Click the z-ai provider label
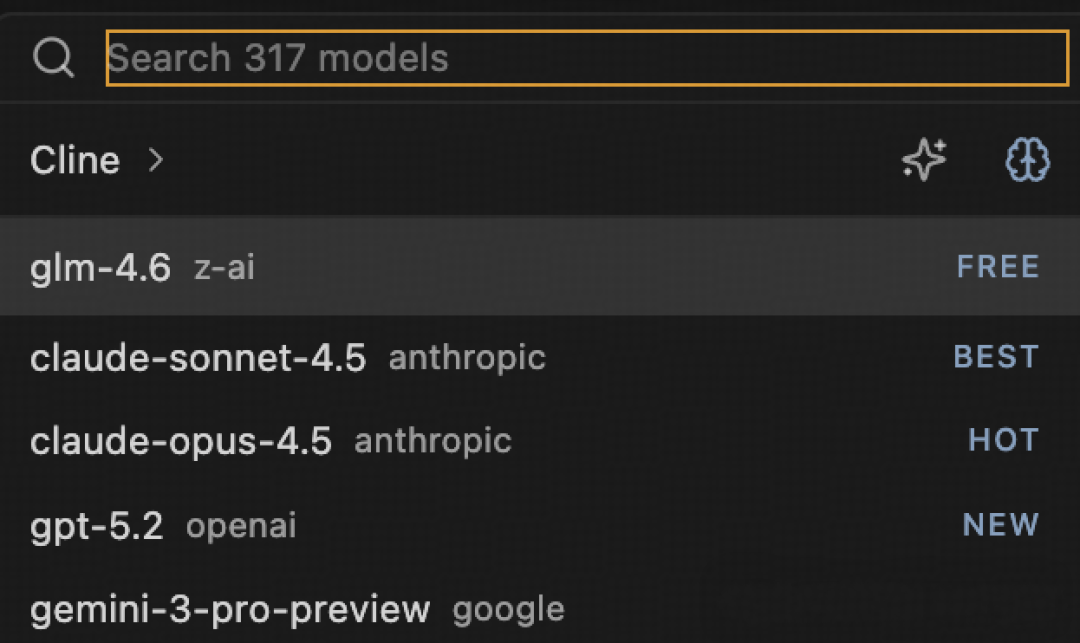 tap(224, 268)
